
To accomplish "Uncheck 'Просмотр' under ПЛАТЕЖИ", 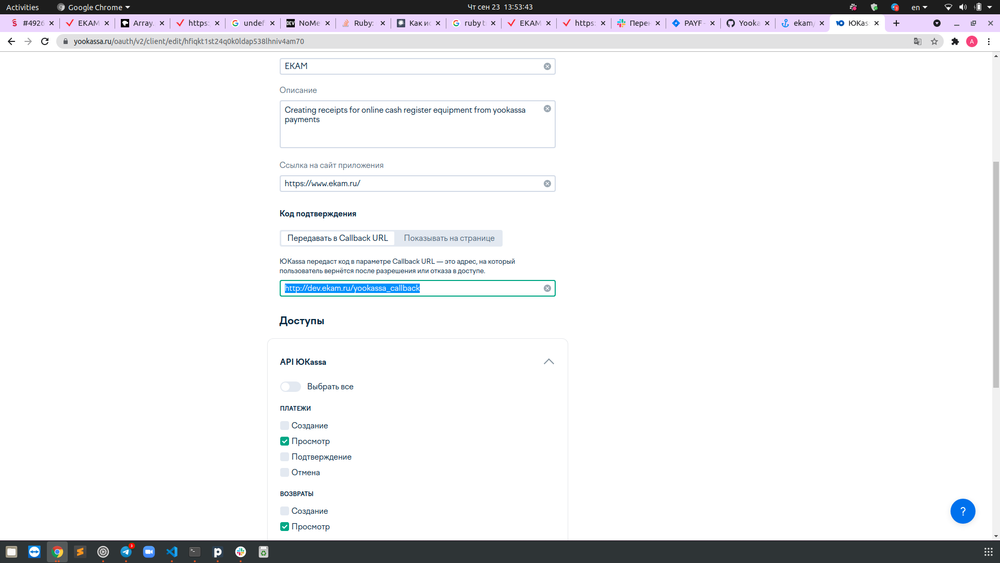I will (285, 441).
